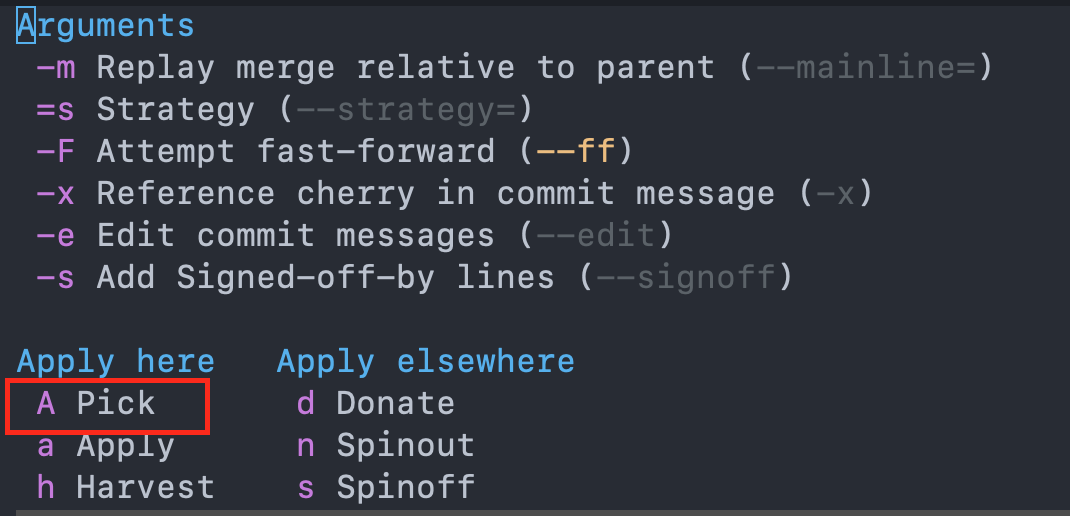Select the Spinout command
The width and height of the screenshot is (1070, 516).
pos(386,446)
